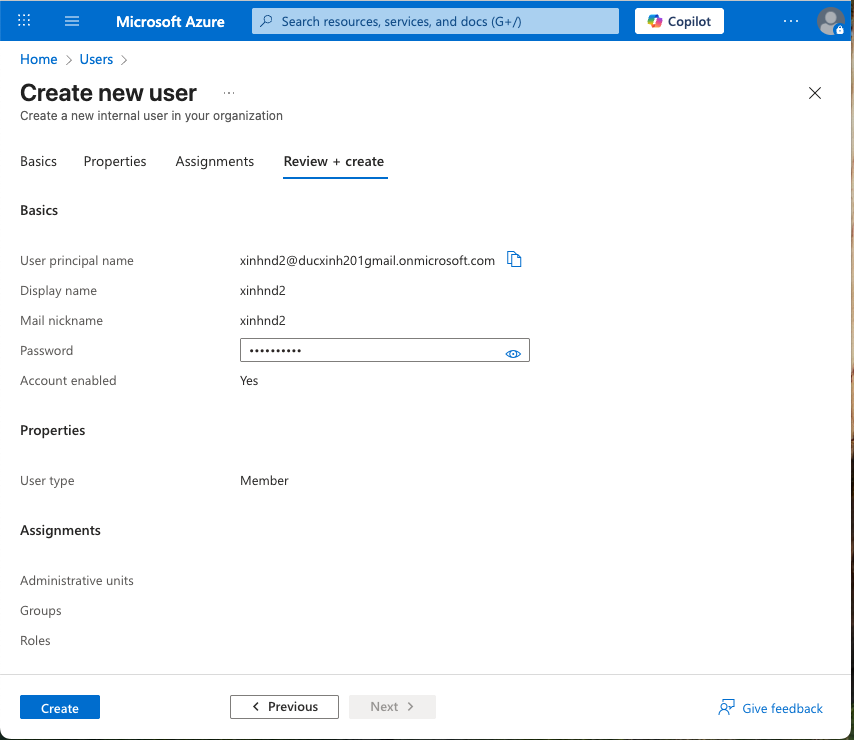The image size is (854, 740).
Task: Select the masked password field
Action: coord(370,350)
